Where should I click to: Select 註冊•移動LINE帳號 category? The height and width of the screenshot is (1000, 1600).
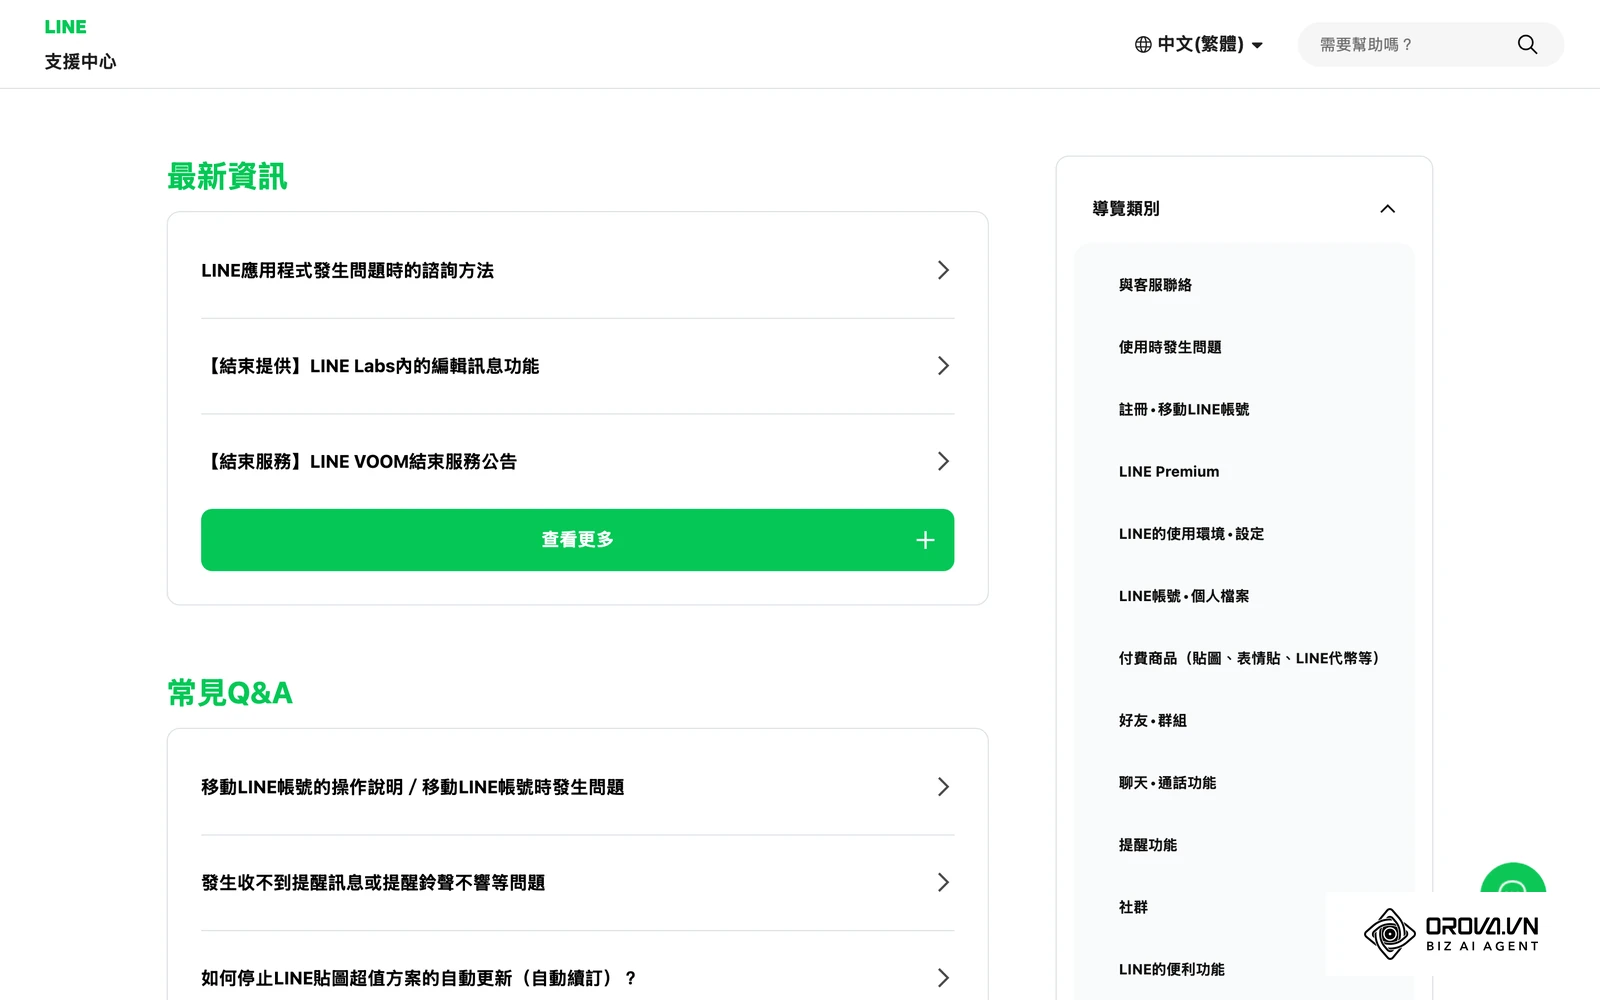click(1184, 409)
